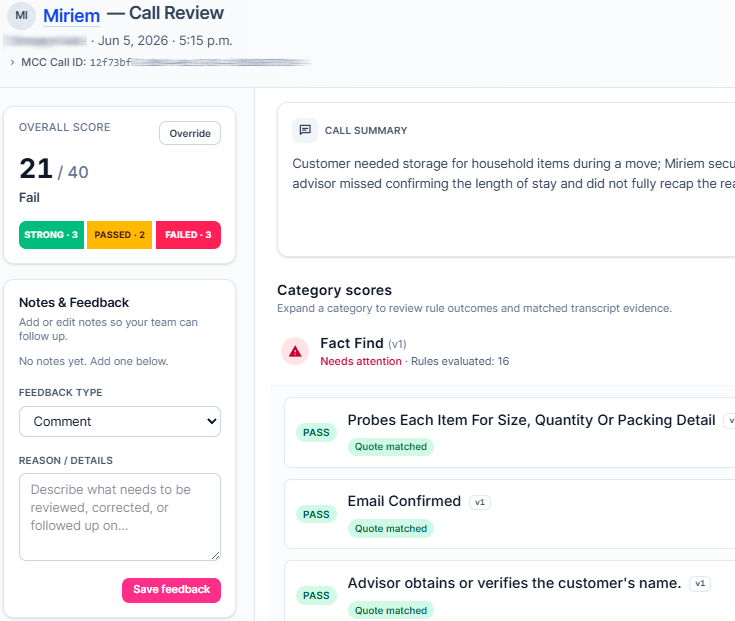Viewport: 735px width, 621px height.
Task: Click the MI avatar circle
Action: [22, 15]
